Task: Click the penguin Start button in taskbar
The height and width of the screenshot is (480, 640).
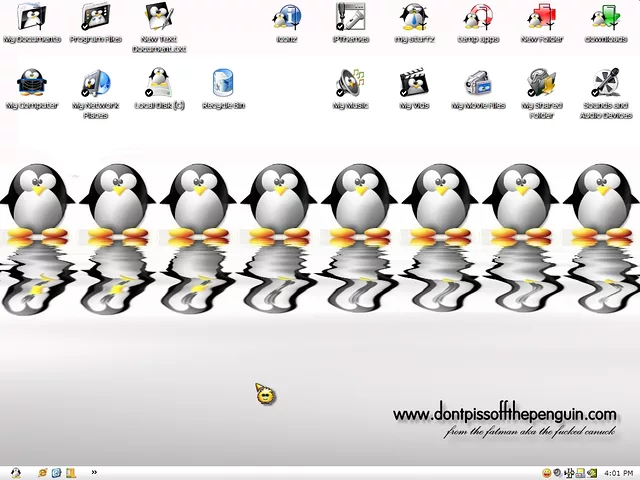Action: [16, 473]
